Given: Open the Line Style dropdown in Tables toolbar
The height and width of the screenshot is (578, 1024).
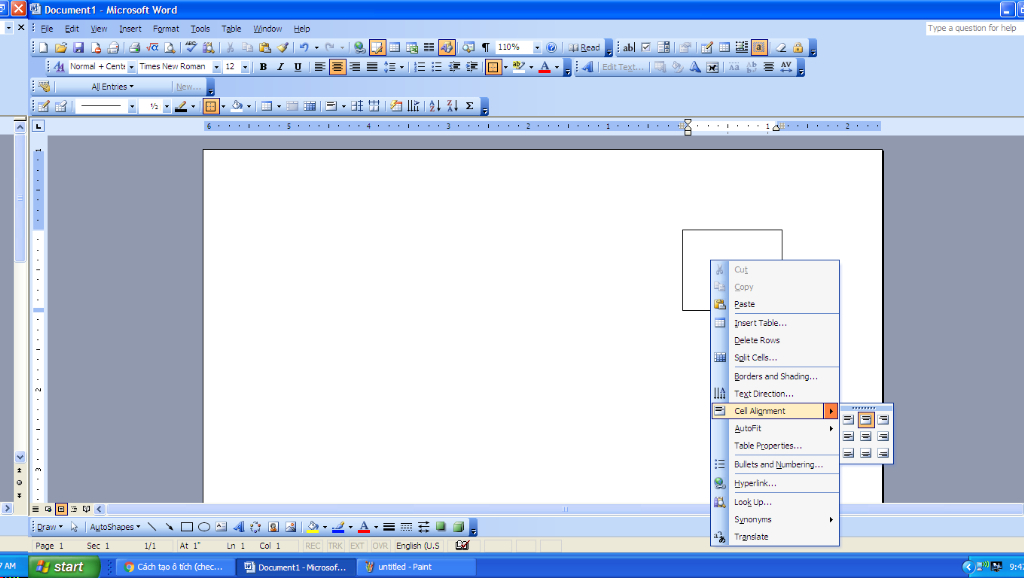Looking at the screenshot, I should click(x=132, y=106).
